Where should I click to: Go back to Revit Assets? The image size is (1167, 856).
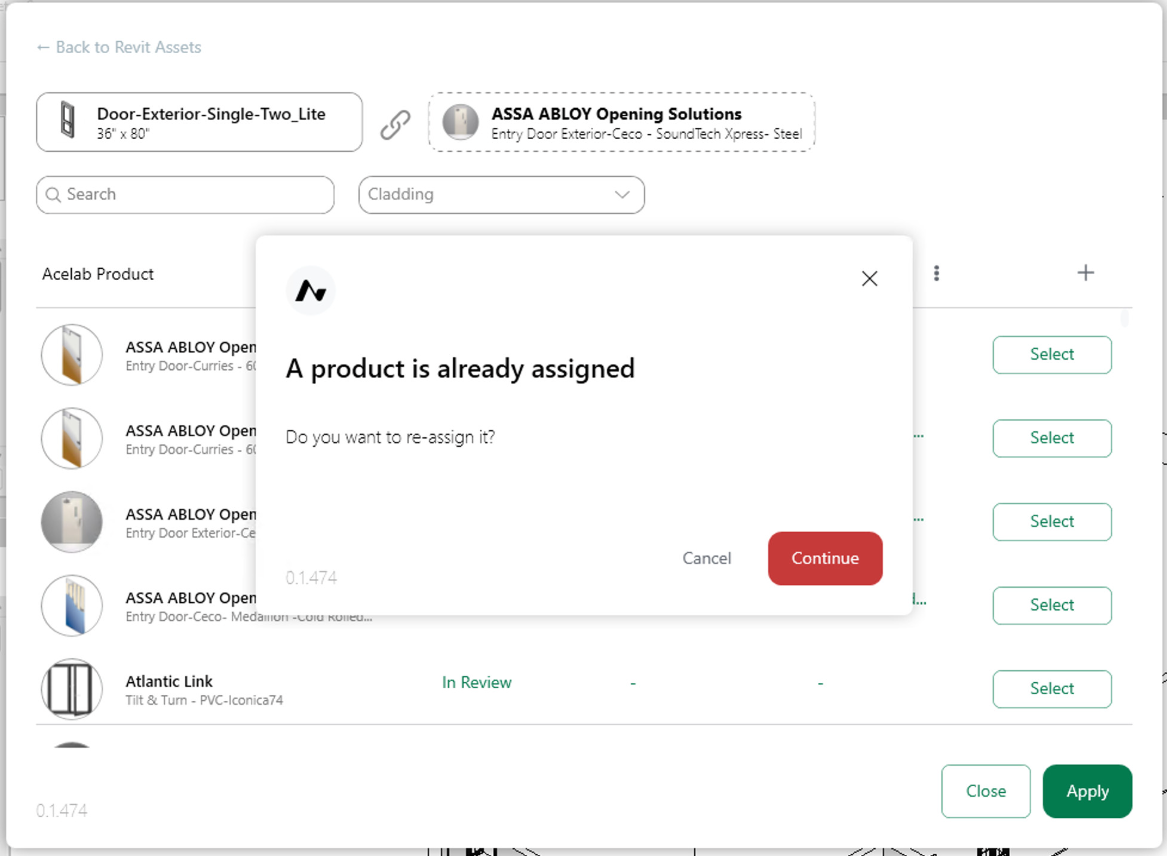pyautogui.click(x=119, y=47)
